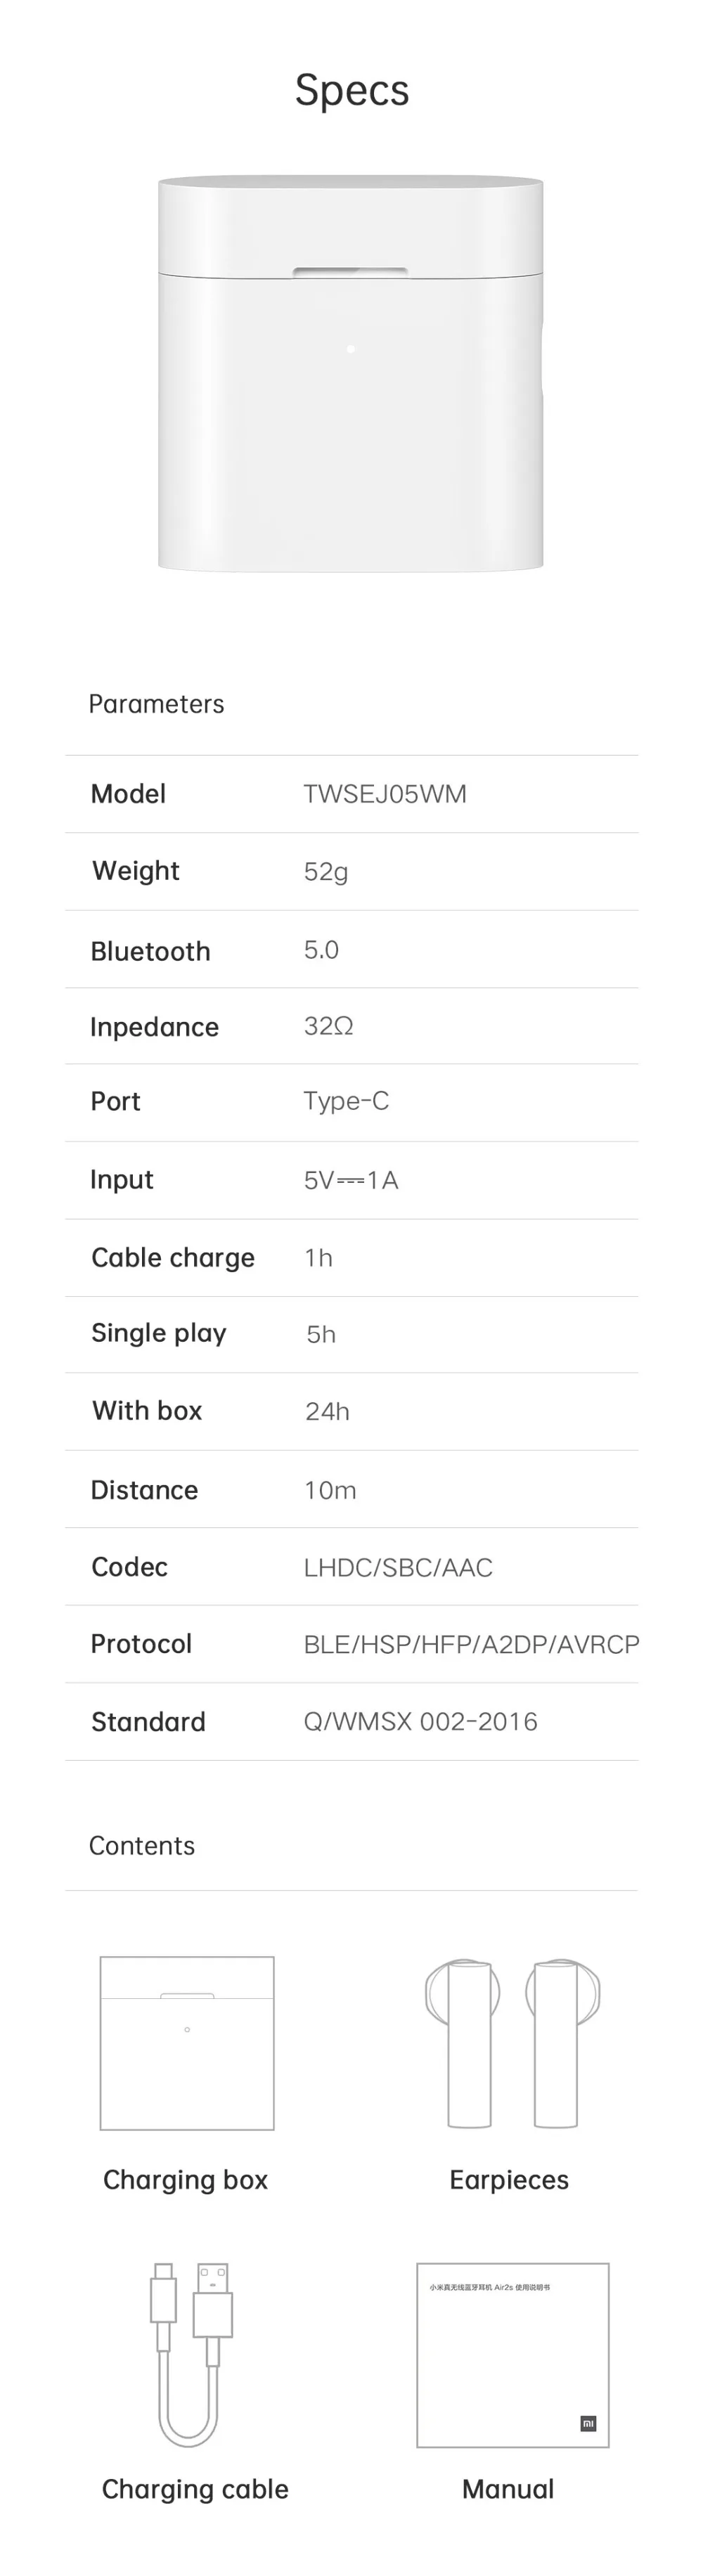This screenshot has width=703, height=2576.
Task: Click the "Earpieces" label
Action: point(509,2180)
